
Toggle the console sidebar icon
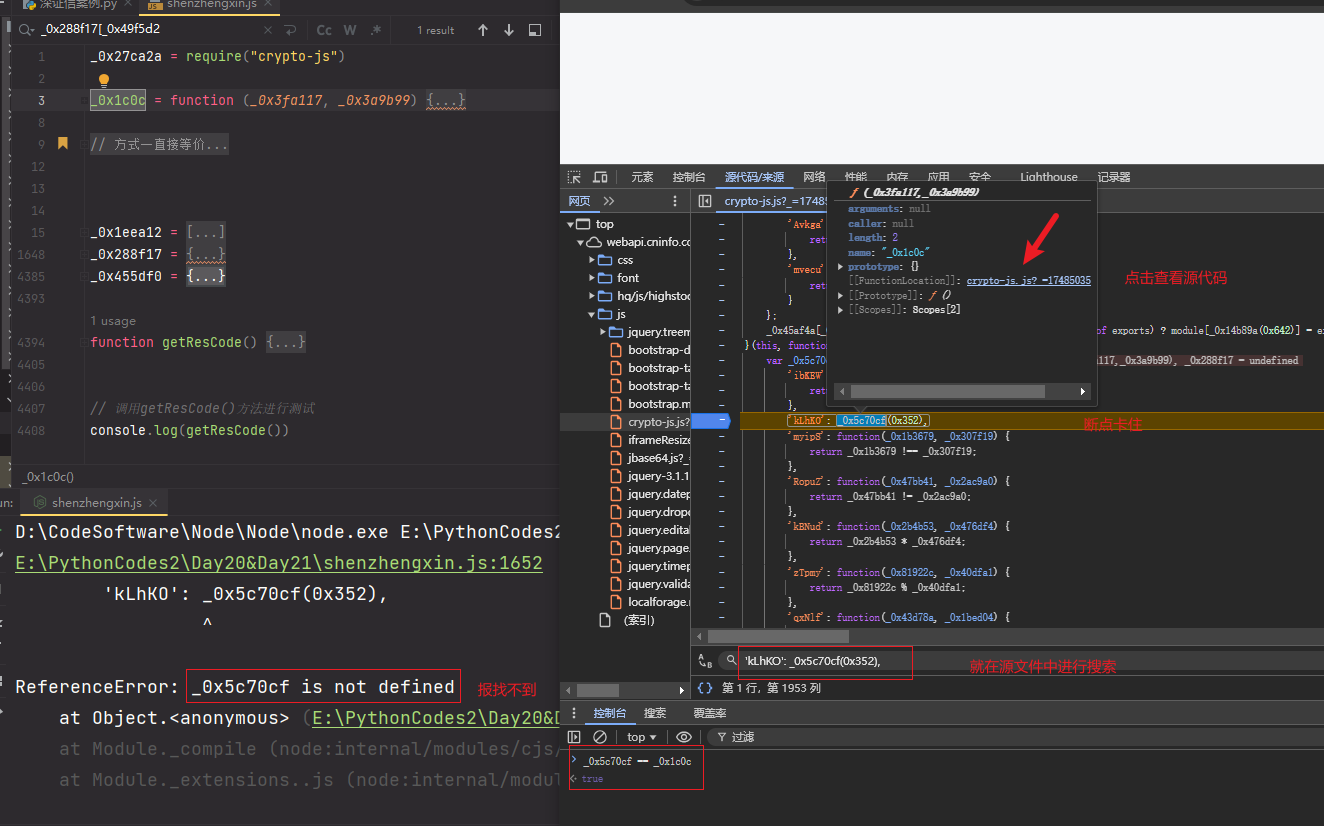(x=574, y=737)
